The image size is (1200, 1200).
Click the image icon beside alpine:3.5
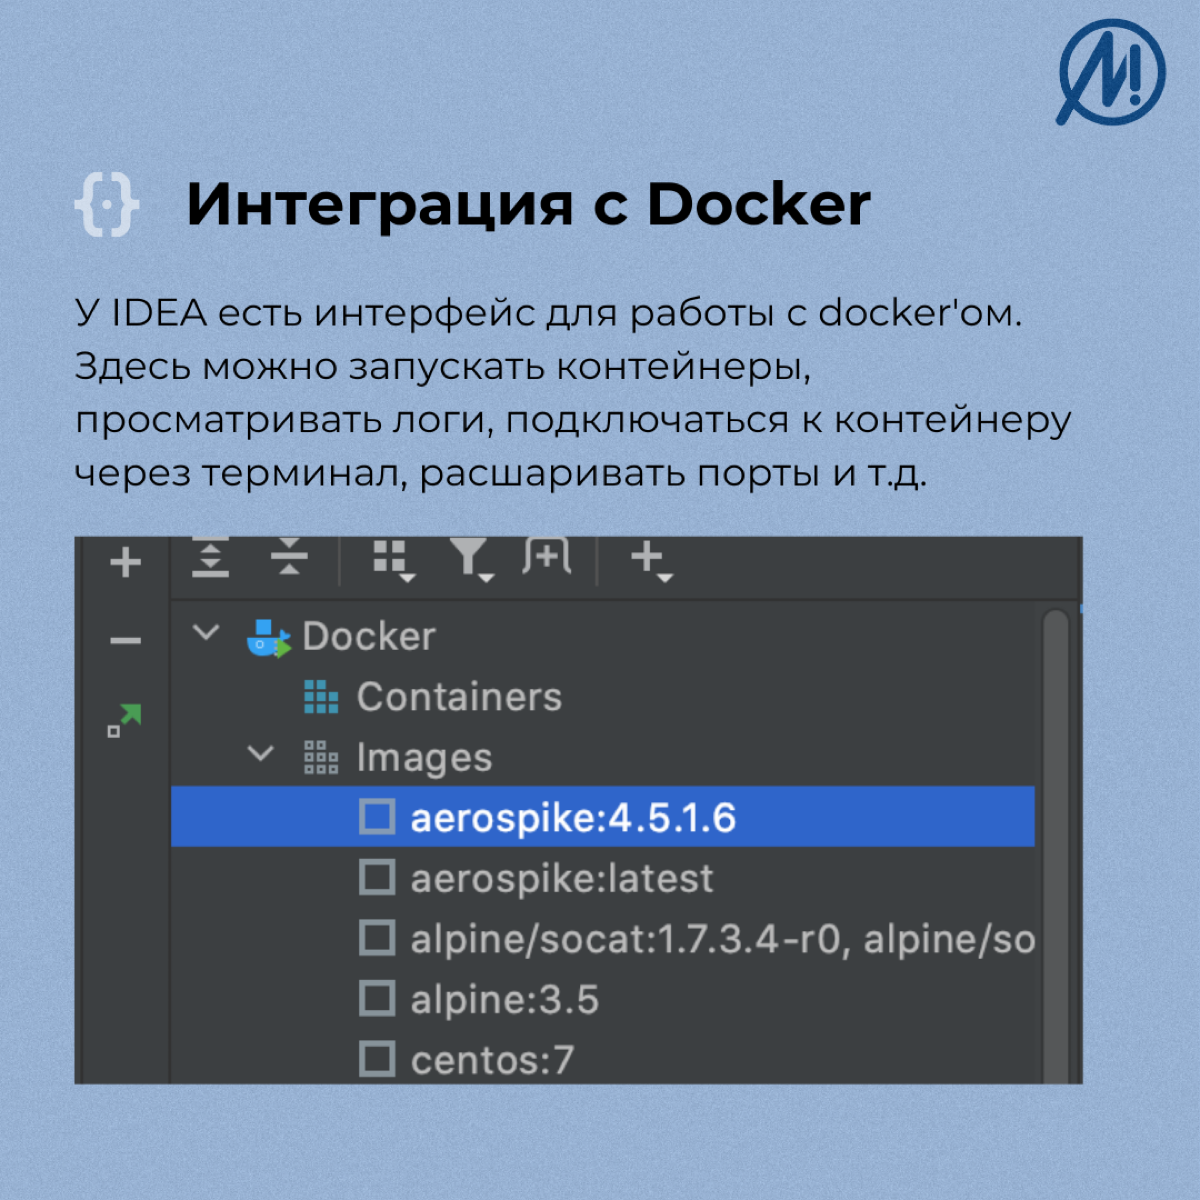click(x=377, y=999)
